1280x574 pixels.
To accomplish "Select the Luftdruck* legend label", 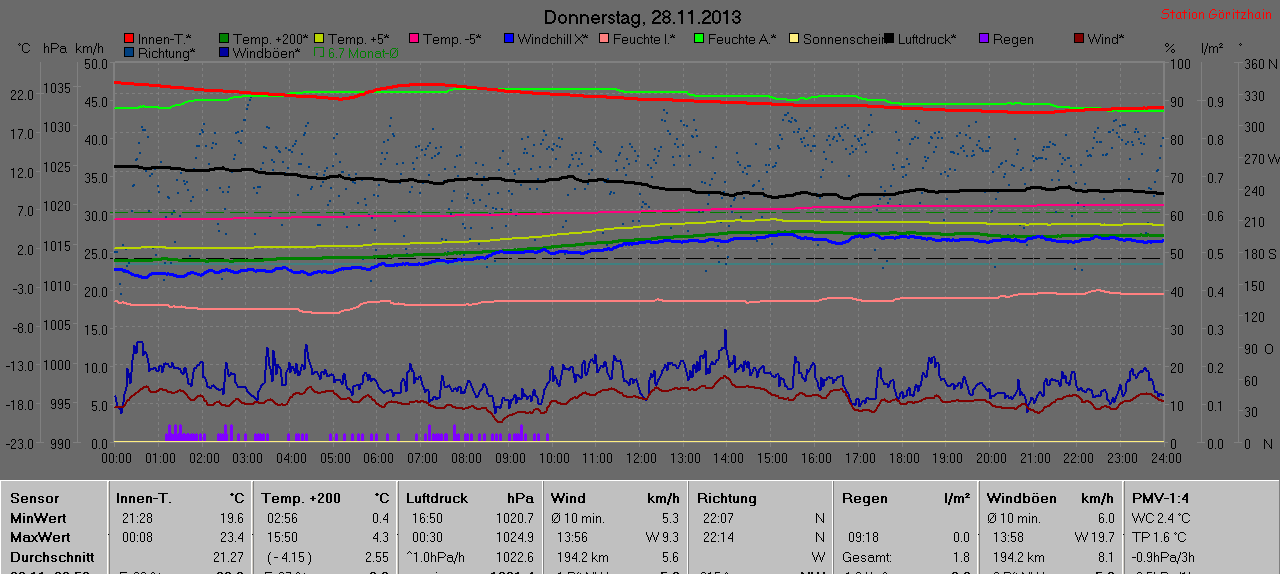I will 927,39.
